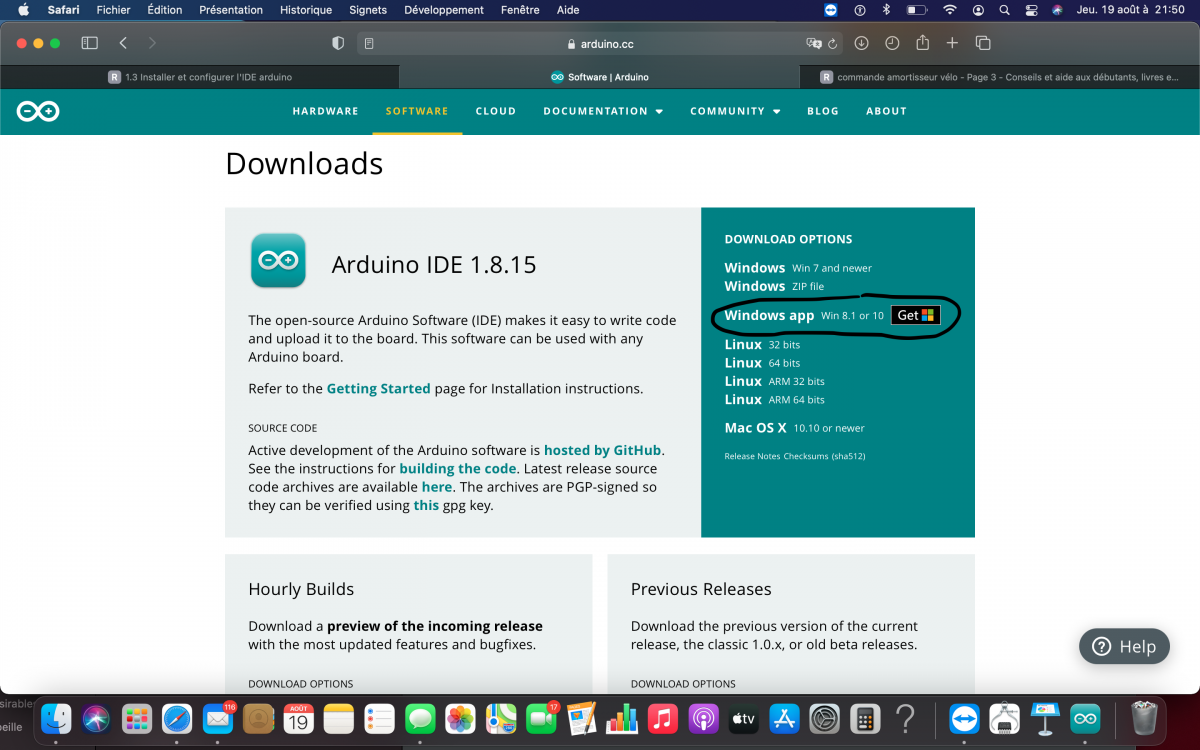1200x750 pixels.
Task: Open the Développement menu in the menu bar
Action: (444, 10)
